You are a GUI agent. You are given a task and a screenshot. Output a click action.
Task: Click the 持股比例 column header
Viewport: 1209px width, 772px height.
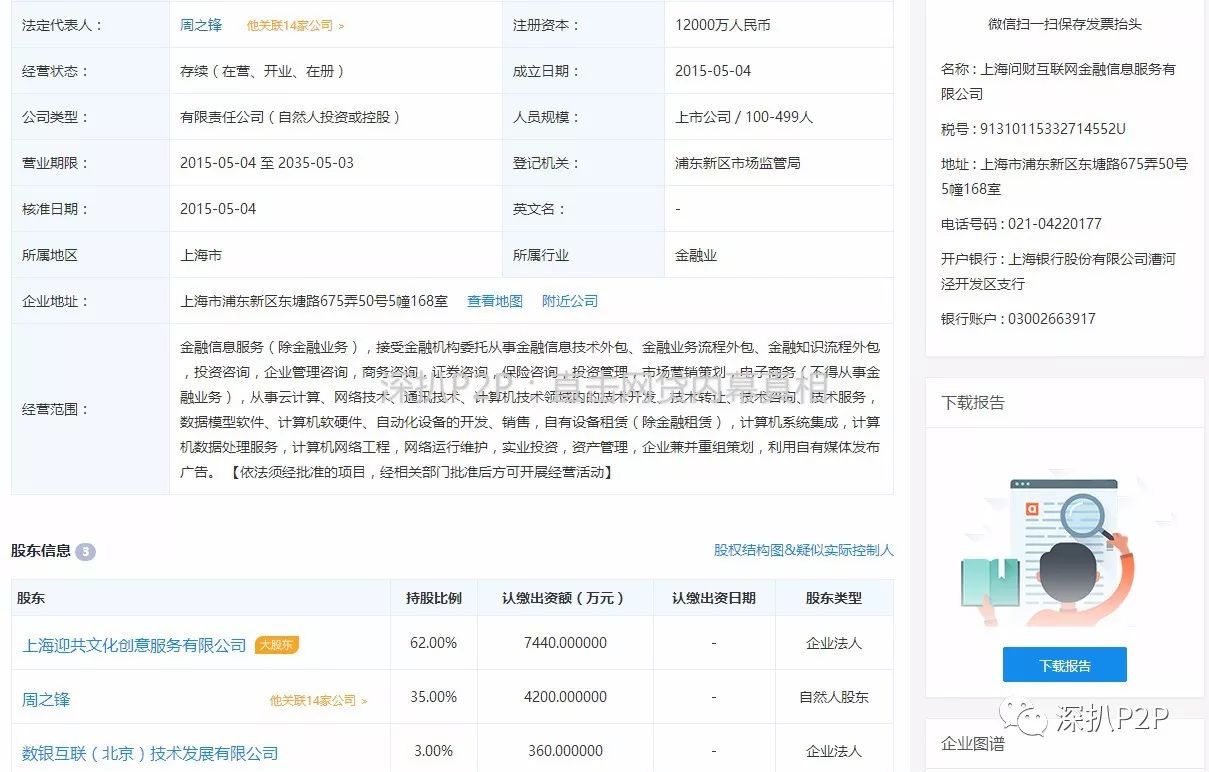(x=434, y=598)
